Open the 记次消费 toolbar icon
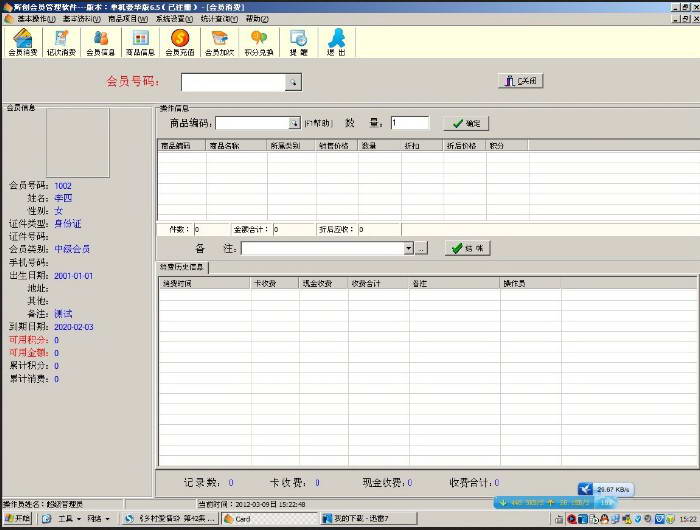The width and height of the screenshot is (700, 530). click(x=61, y=42)
